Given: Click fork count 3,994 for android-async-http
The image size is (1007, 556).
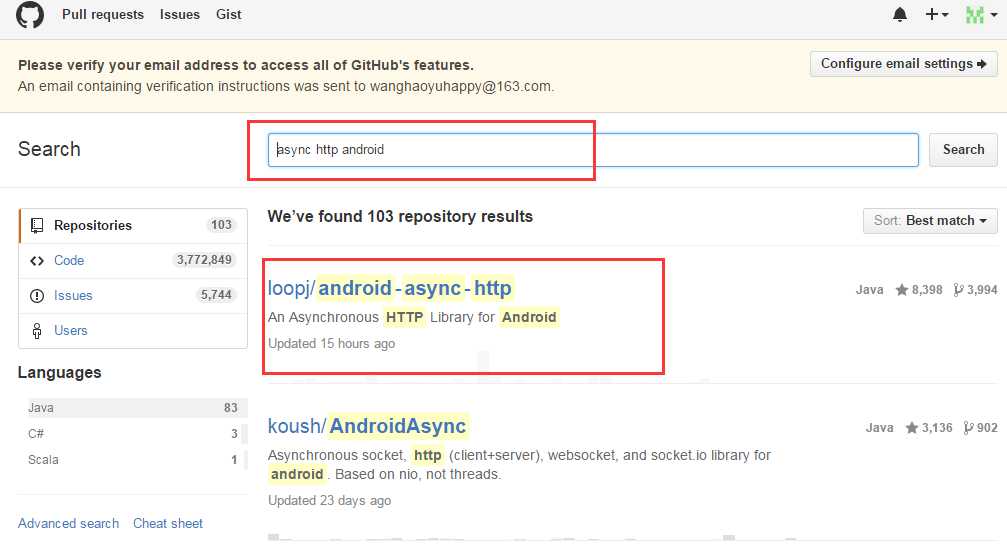Looking at the screenshot, I should tap(976, 290).
